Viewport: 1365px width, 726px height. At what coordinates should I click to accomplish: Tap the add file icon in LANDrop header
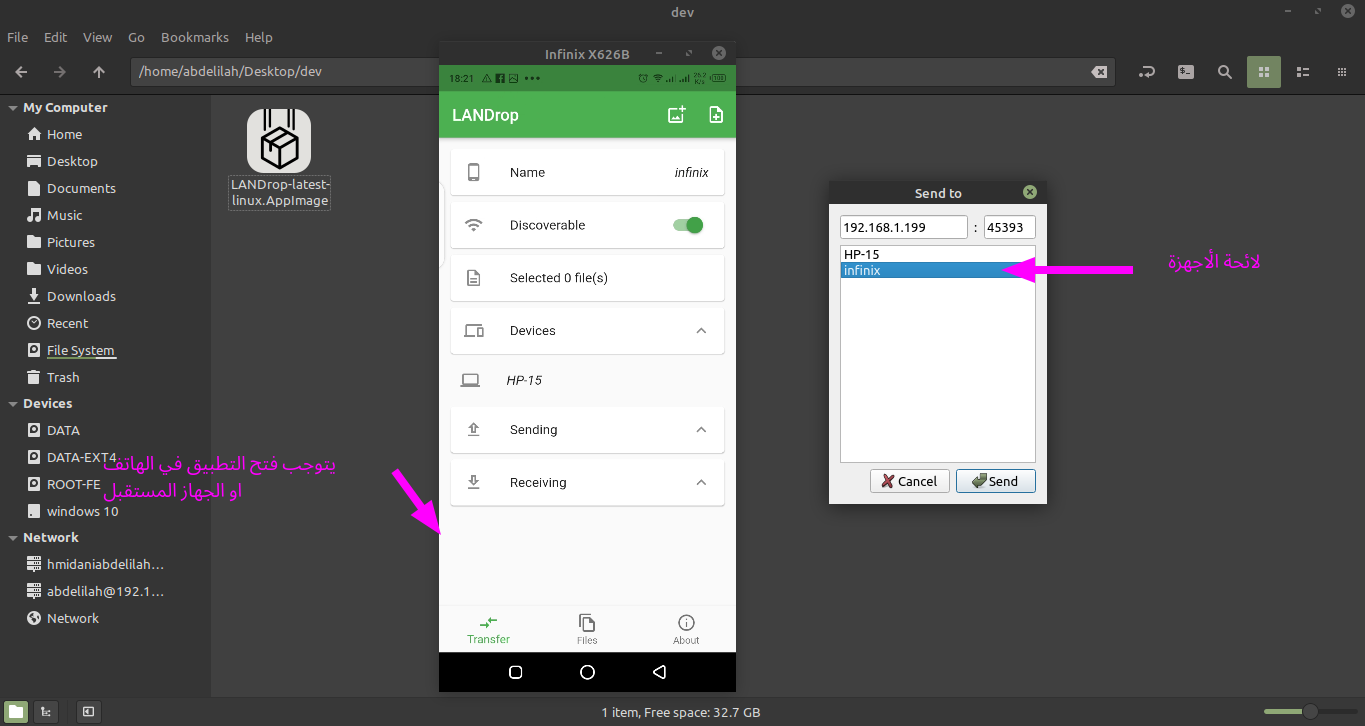(x=716, y=115)
